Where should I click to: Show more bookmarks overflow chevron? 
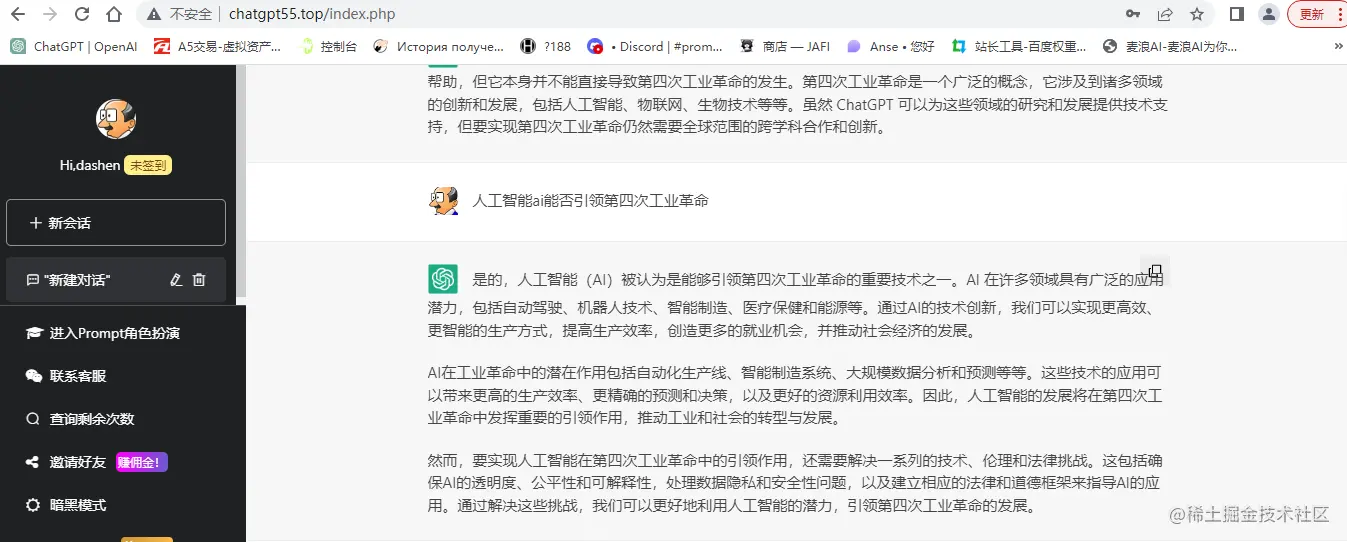(1338, 46)
